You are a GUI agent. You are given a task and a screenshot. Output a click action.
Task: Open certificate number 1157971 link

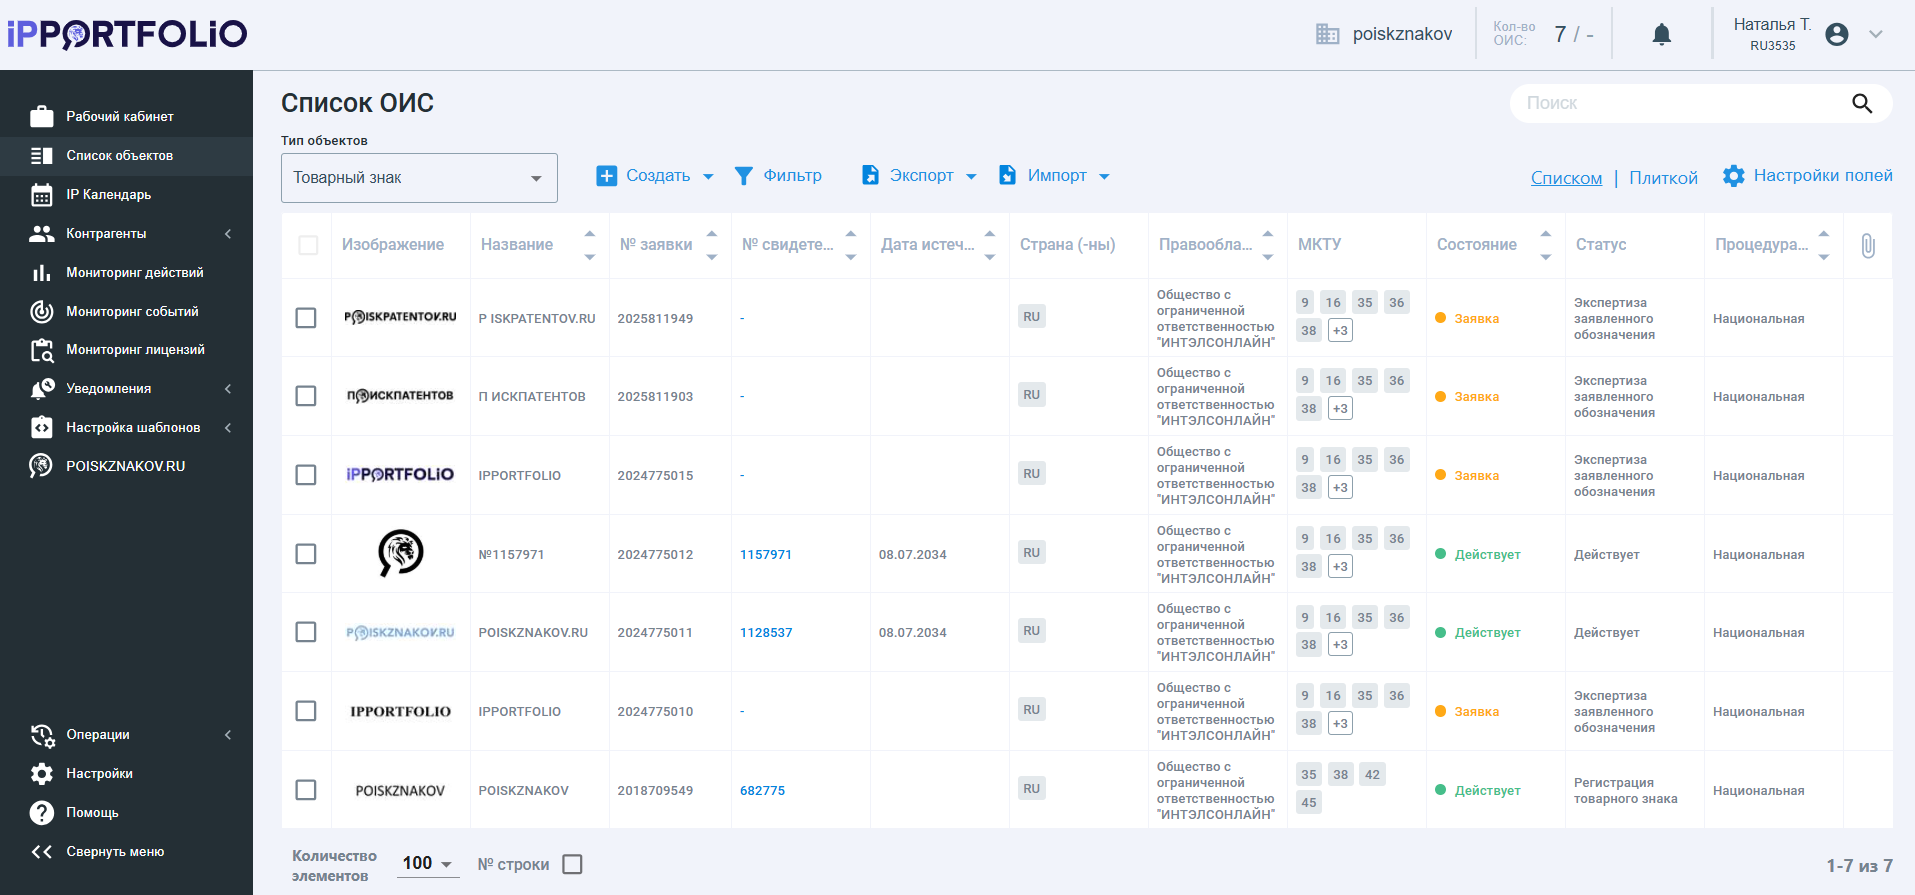[x=765, y=555]
